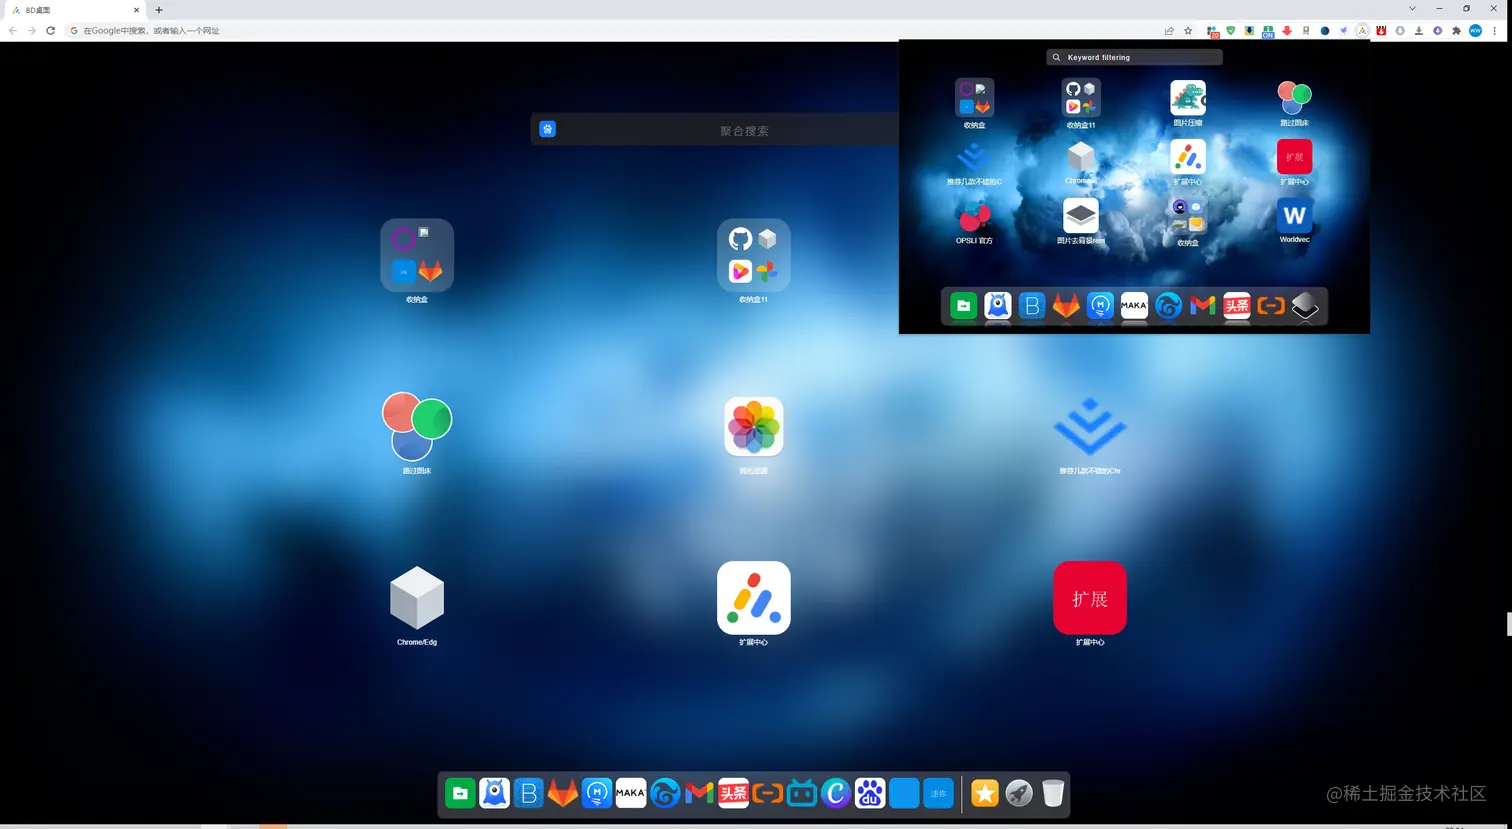Open the 推荐几款不错的Chr shortcut on main desktop
Image resolution: width=1512 pixels, height=829 pixels.
tap(1090, 426)
